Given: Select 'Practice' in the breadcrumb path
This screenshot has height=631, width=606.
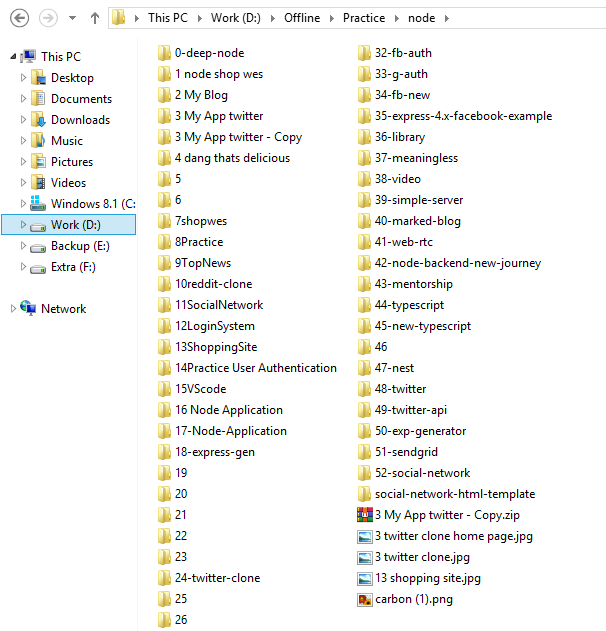Looking at the screenshot, I should 364,18.
